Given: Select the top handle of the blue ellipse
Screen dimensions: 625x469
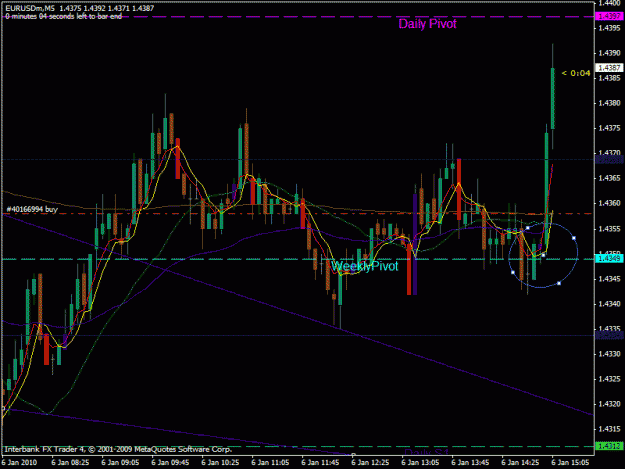Looking at the screenshot, I should (528, 228).
